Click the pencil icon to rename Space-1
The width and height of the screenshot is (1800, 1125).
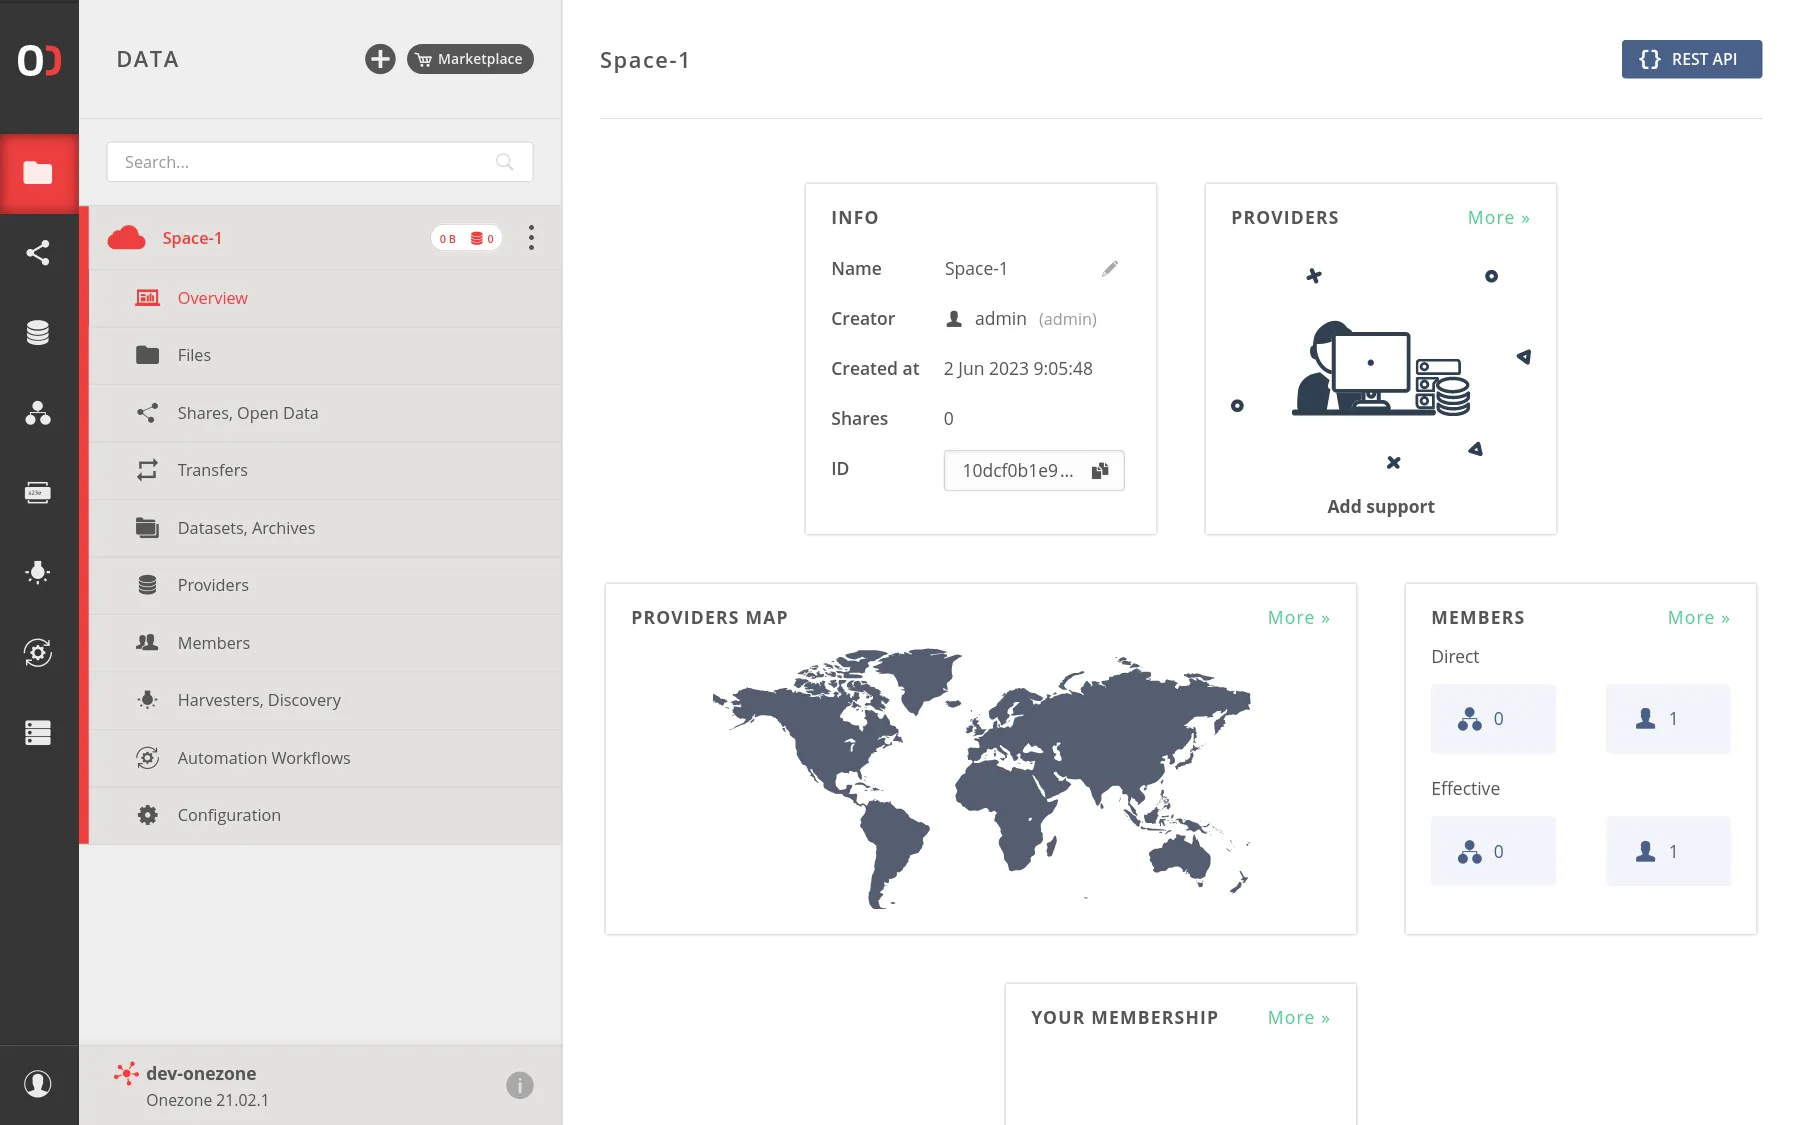coord(1109,269)
